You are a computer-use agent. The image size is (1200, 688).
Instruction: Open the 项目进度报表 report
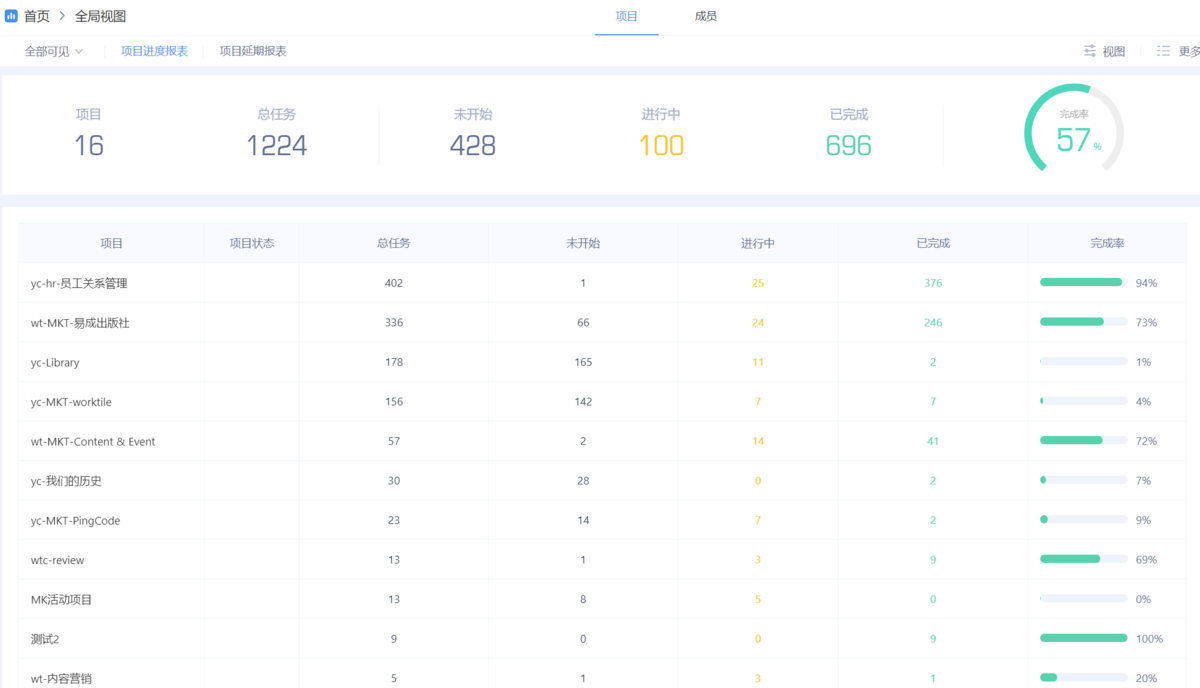point(154,51)
